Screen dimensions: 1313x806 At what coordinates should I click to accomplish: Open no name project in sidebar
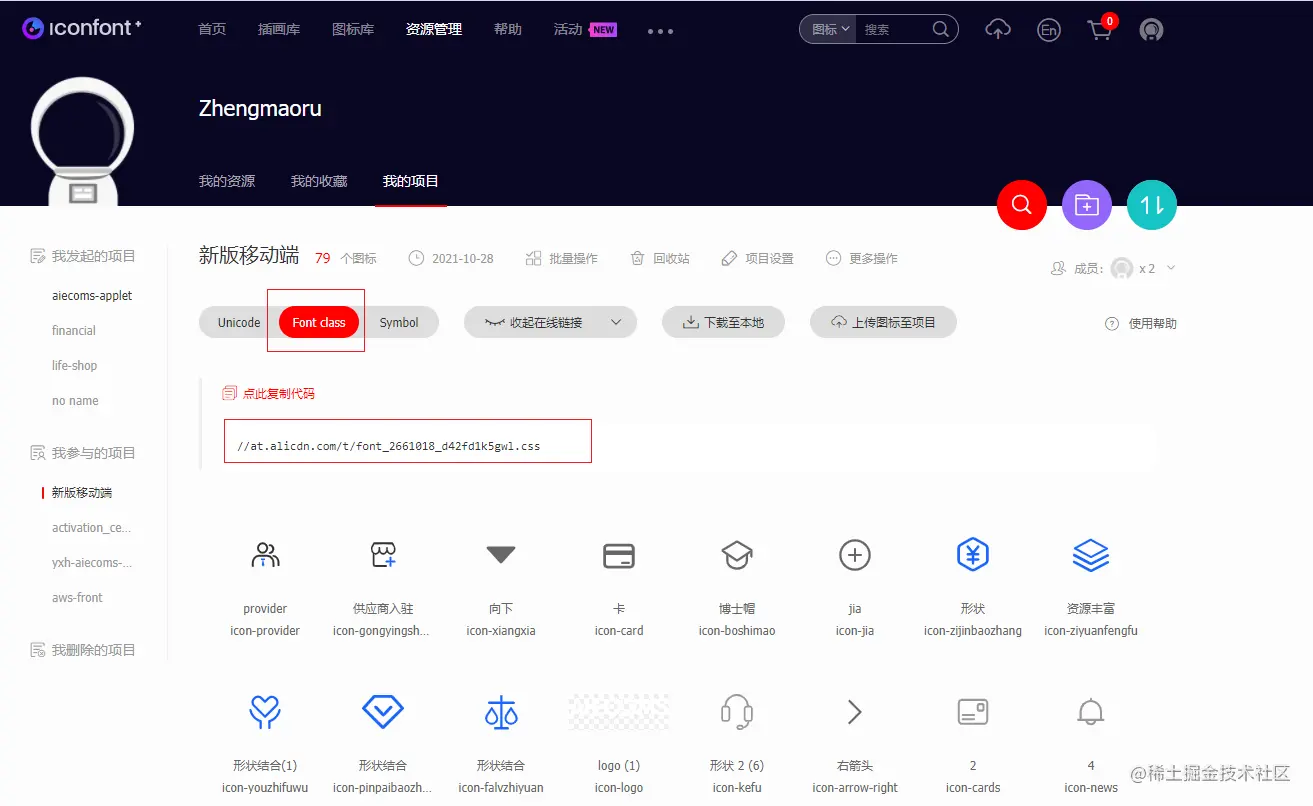(75, 401)
